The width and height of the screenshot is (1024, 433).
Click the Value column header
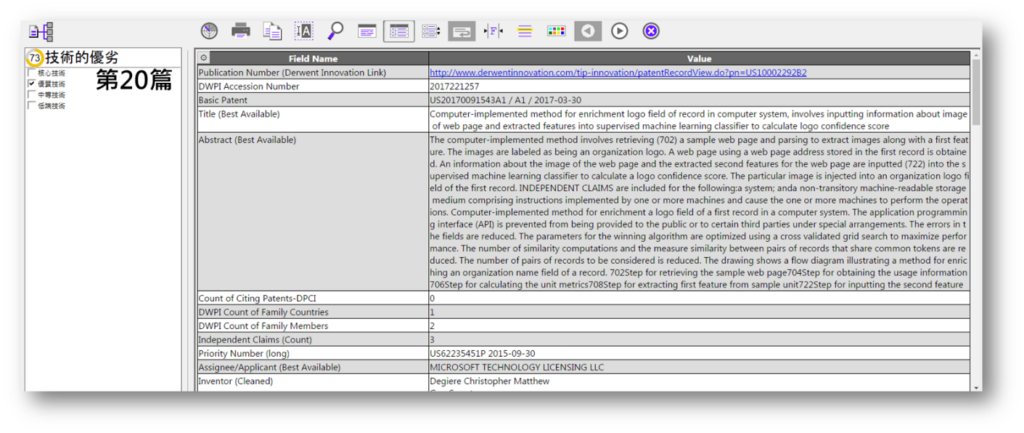click(699, 59)
